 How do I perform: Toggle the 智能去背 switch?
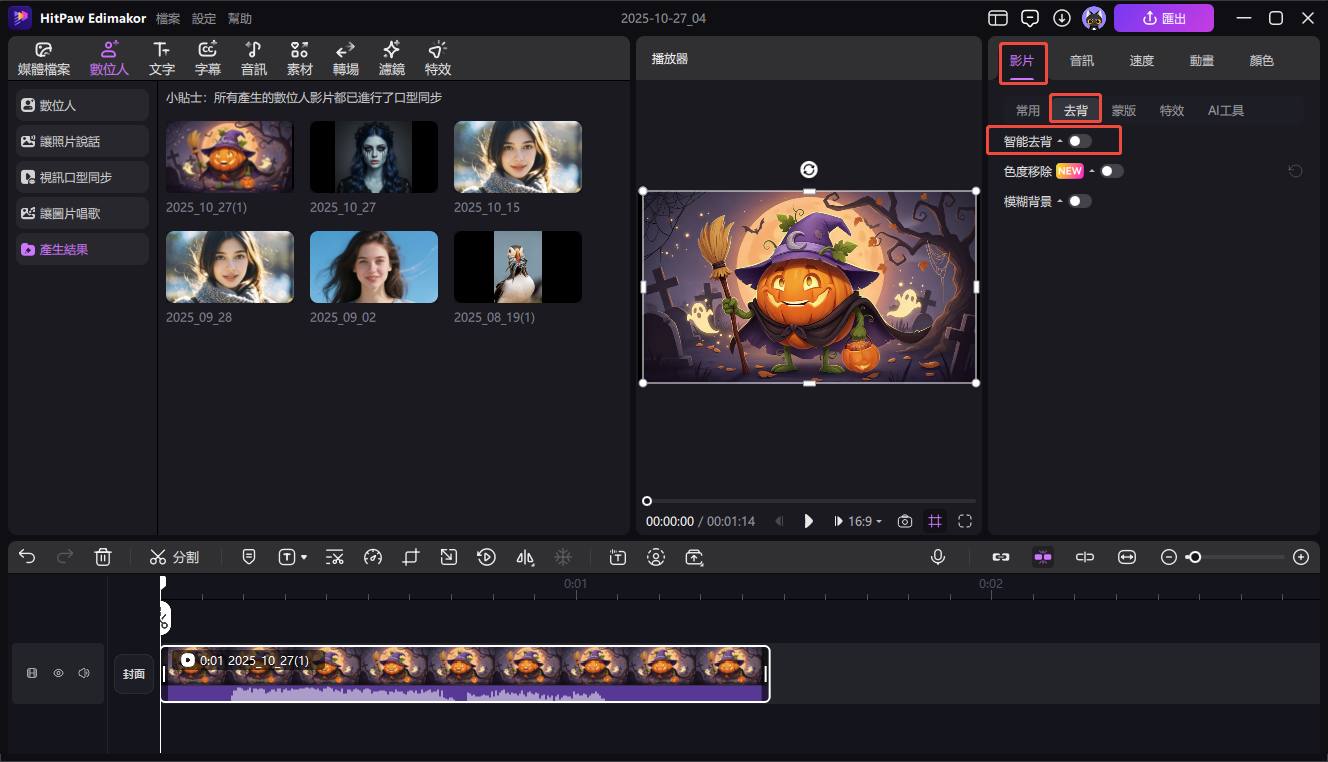1080,141
